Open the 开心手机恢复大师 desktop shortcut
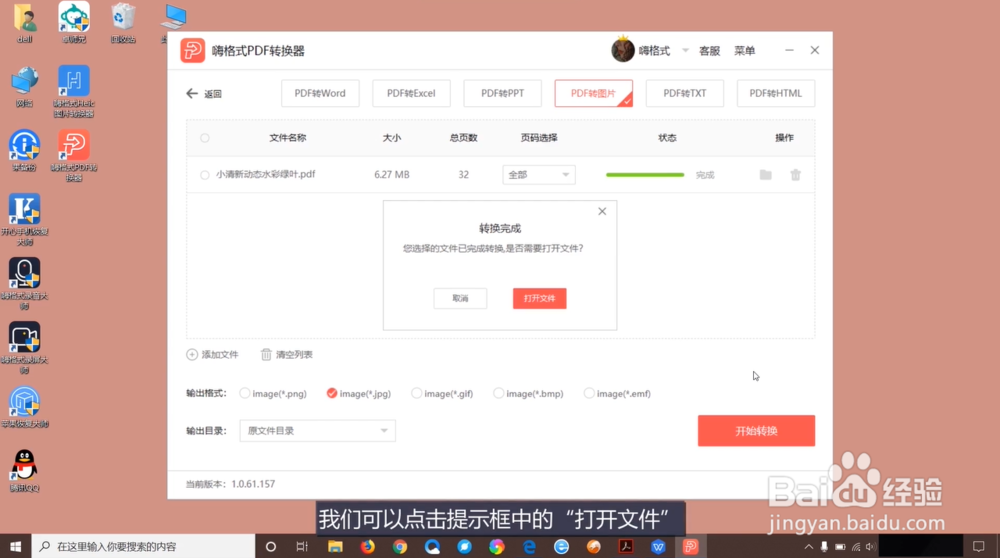This screenshot has height=558, width=1000. tap(24, 220)
